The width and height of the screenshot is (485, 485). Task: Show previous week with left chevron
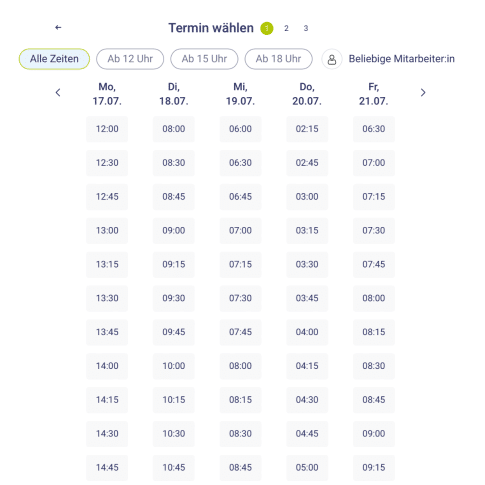[58, 93]
